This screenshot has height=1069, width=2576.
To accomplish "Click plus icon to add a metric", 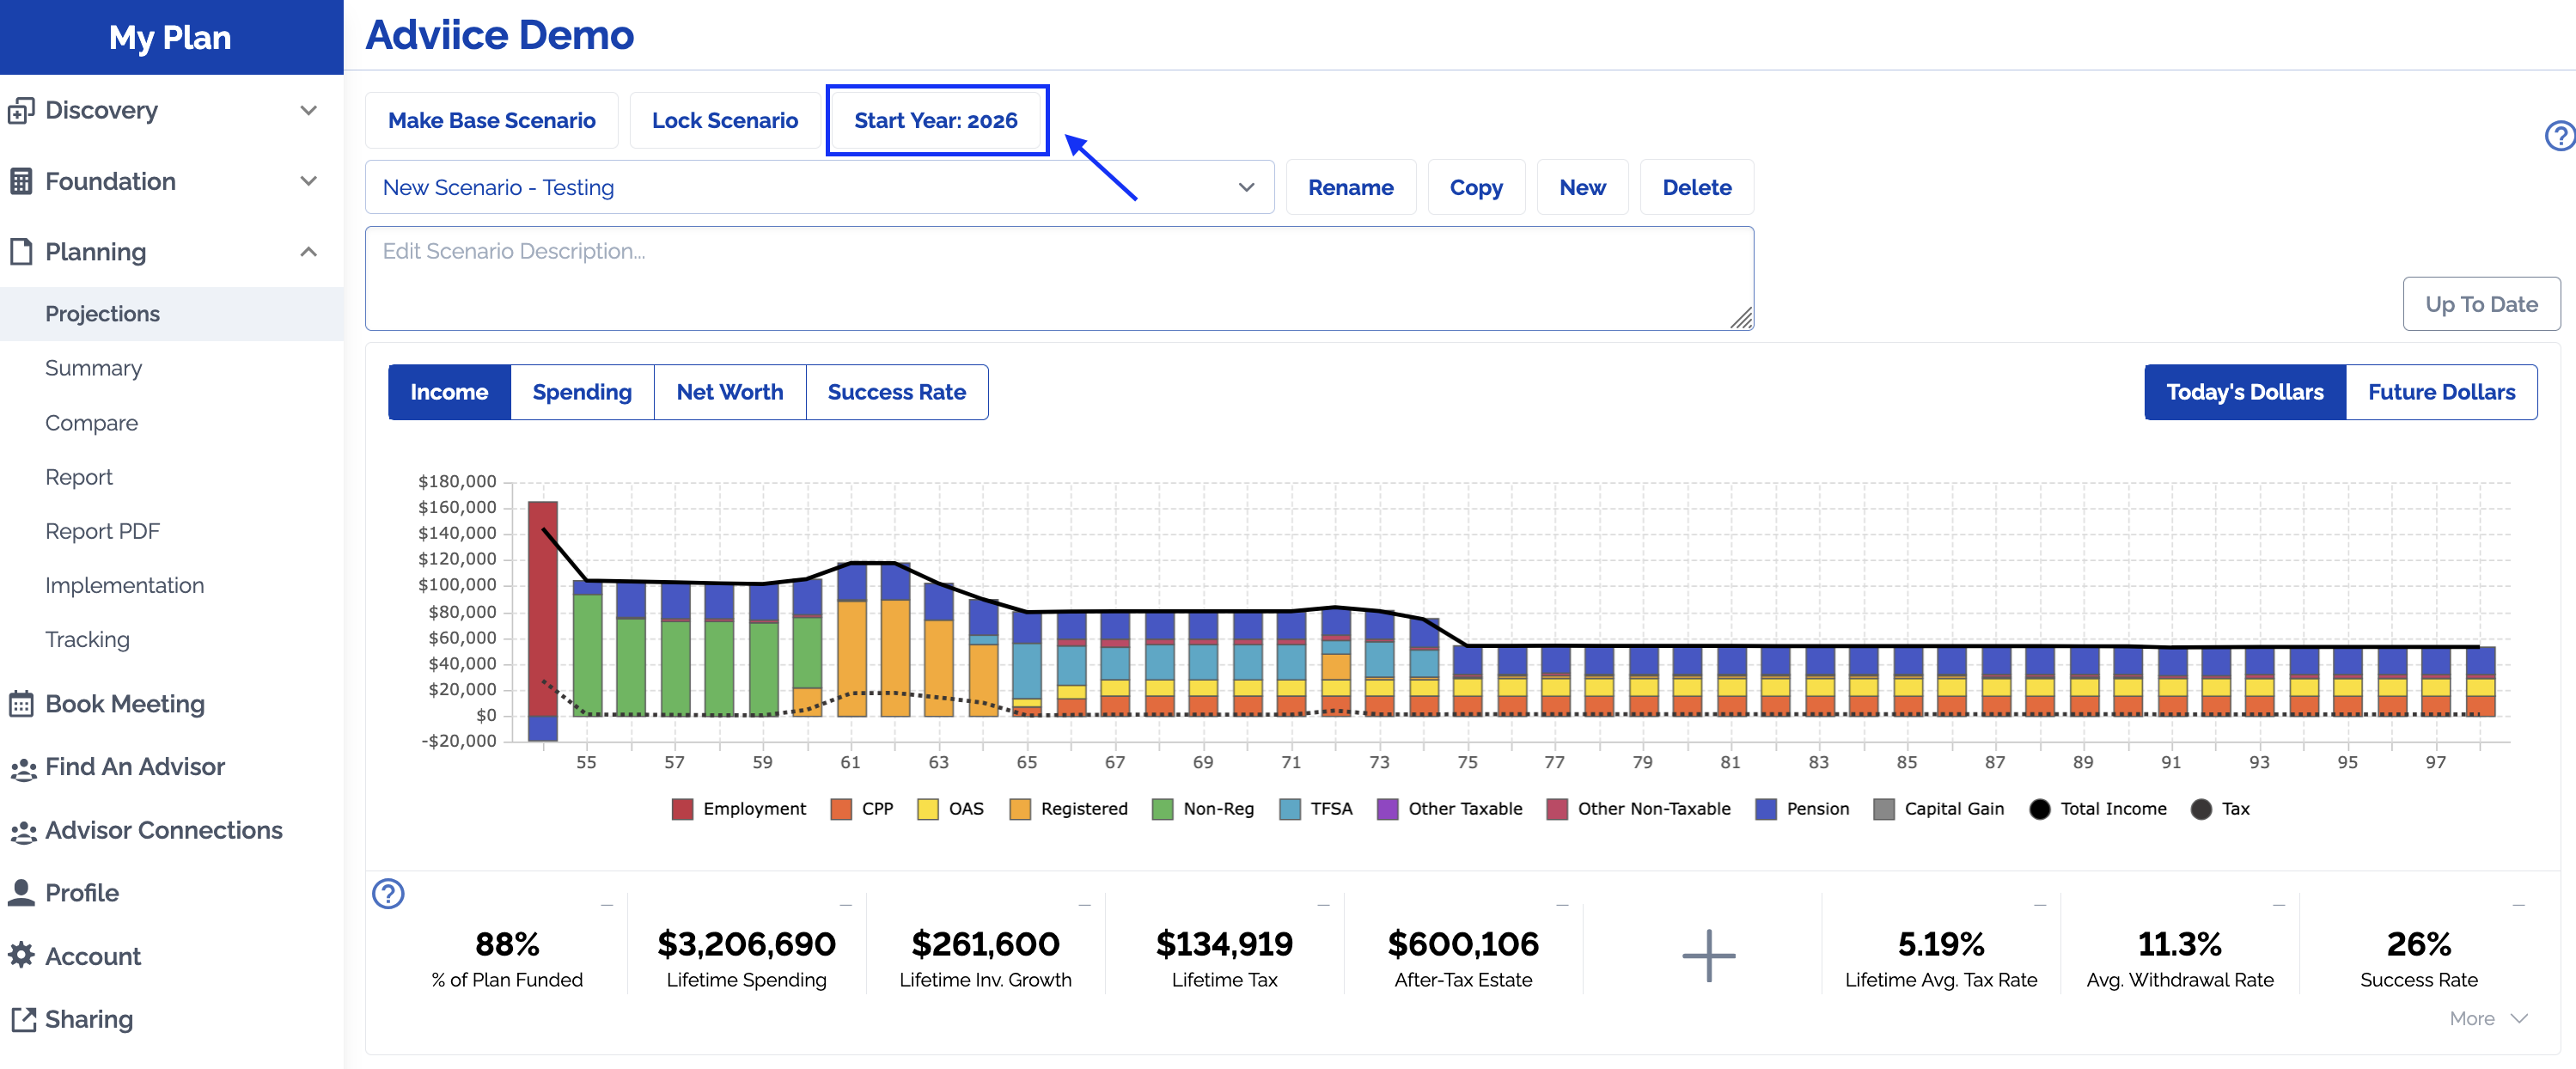I will [1708, 955].
